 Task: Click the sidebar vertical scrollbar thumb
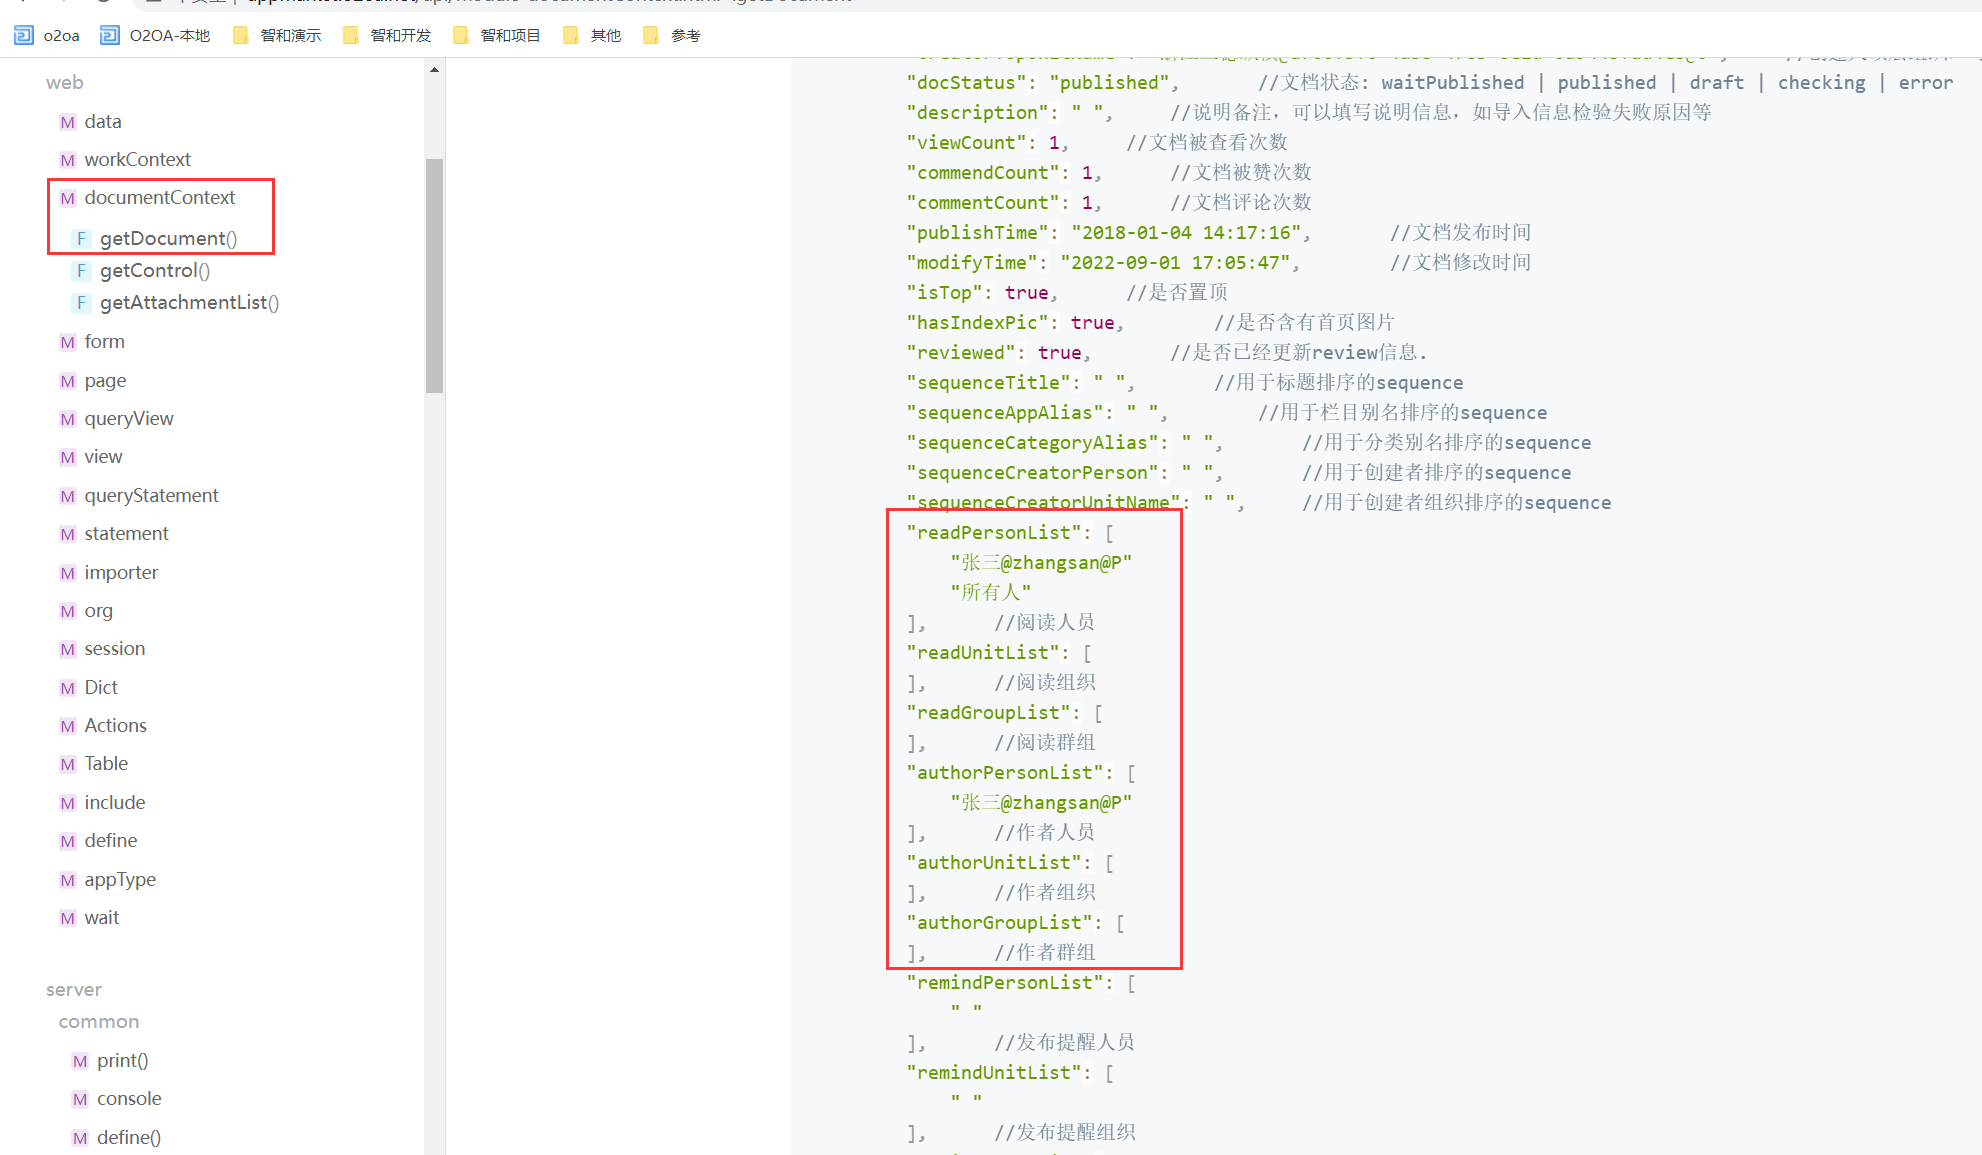[434, 275]
